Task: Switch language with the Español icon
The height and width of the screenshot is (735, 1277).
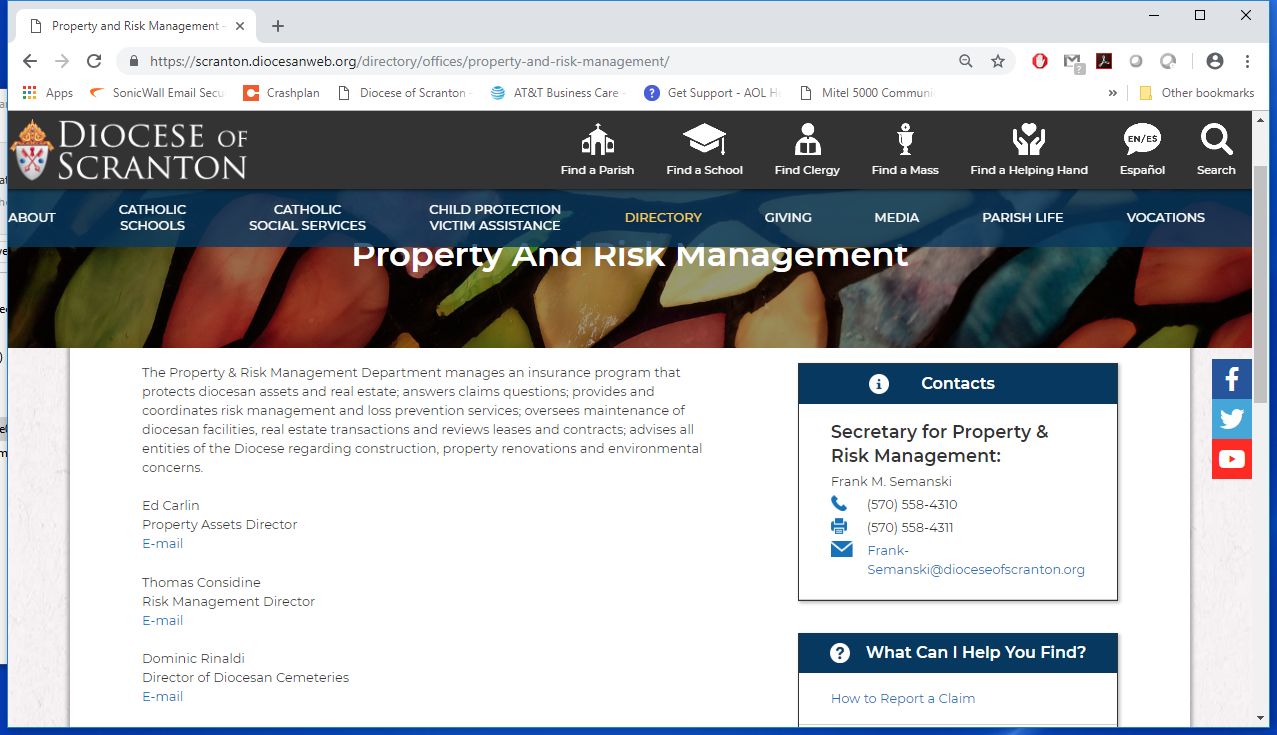Action: point(1142,140)
